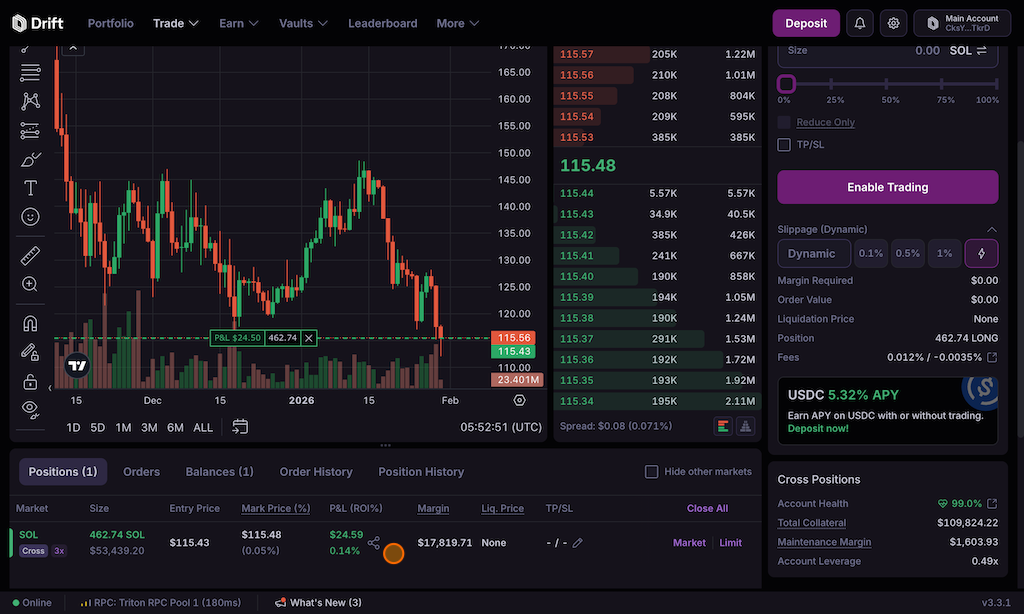Tick the TP/SL checkbox
Viewport: 1024px width, 614px height.
(785, 145)
